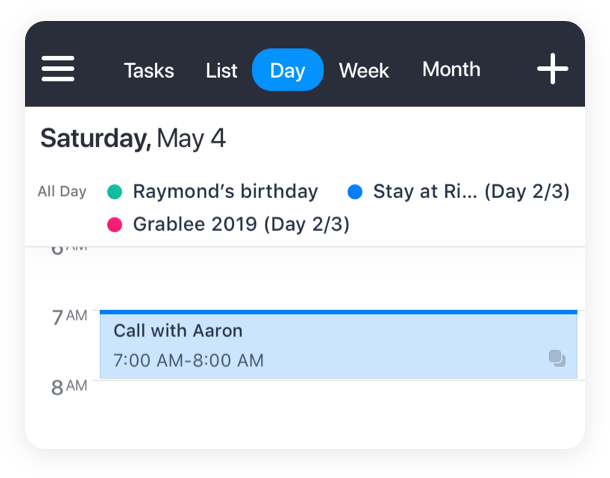
Task: Select the Day view tab
Action: pos(287,70)
